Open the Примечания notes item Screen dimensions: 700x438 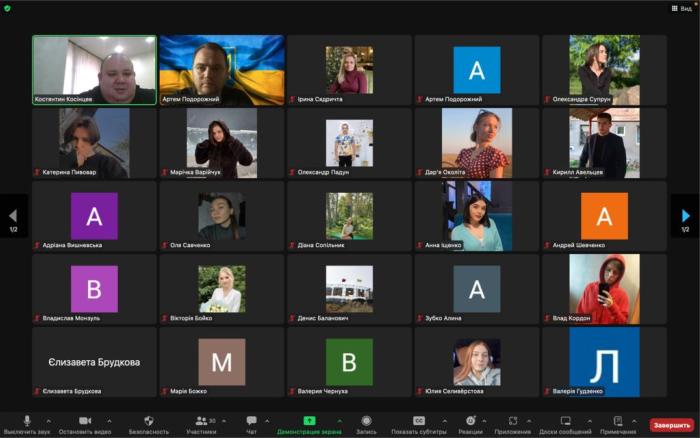click(x=618, y=424)
